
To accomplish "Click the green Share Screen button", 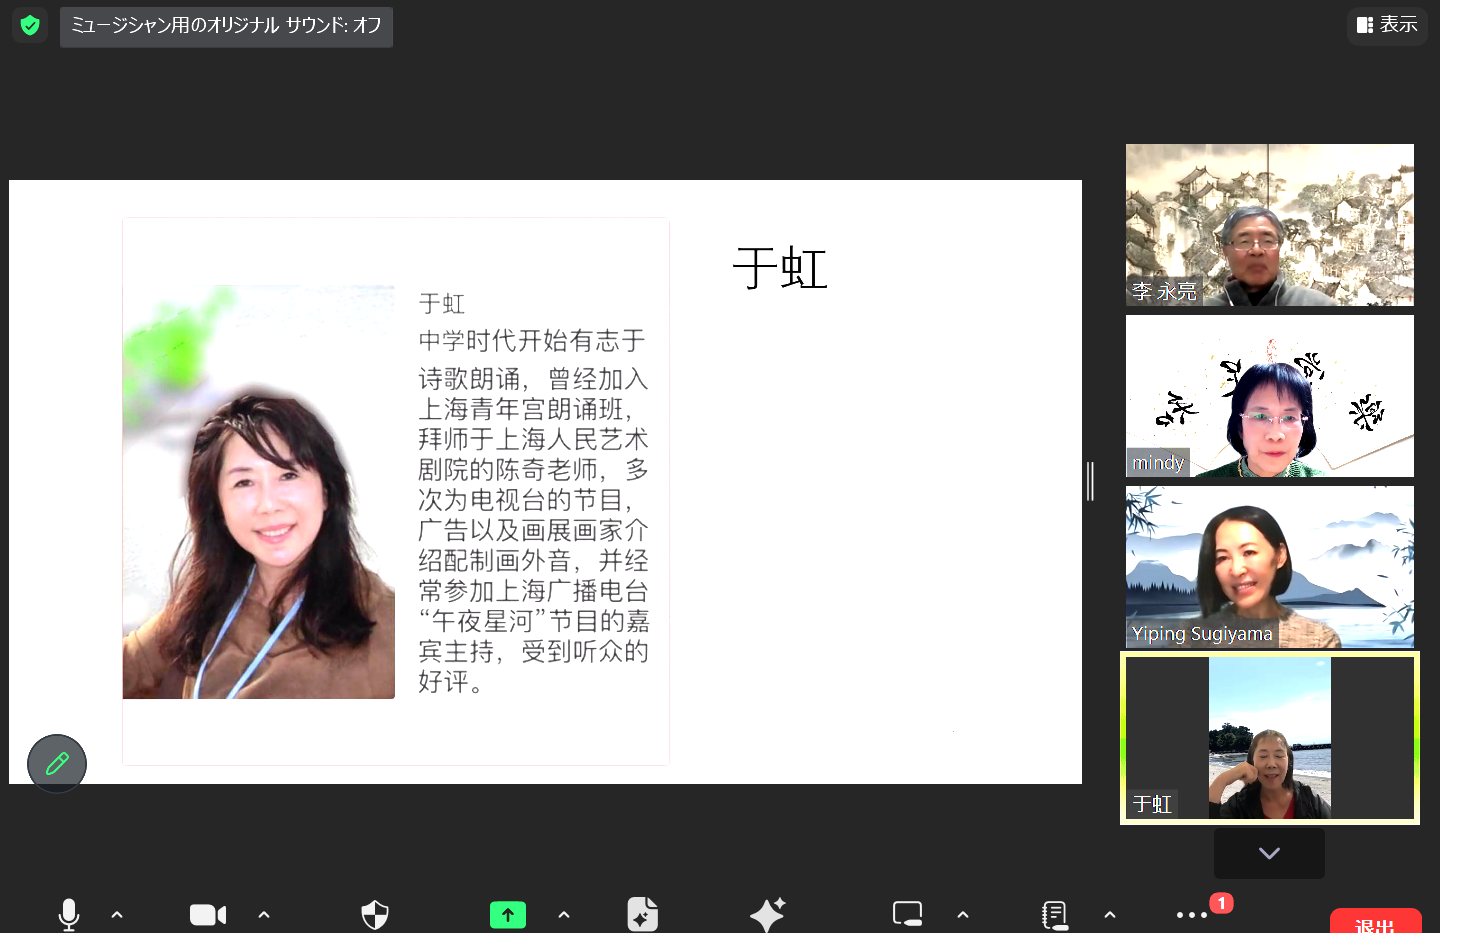I will coord(508,914).
